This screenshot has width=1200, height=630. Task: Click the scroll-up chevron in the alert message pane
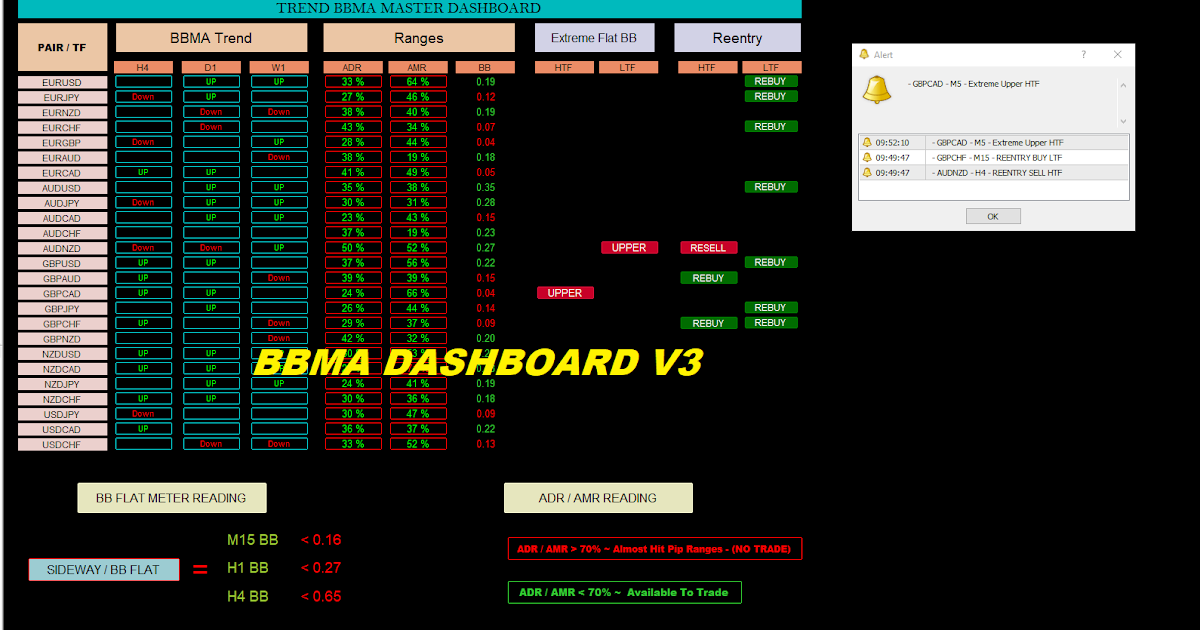pos(1123,85)
